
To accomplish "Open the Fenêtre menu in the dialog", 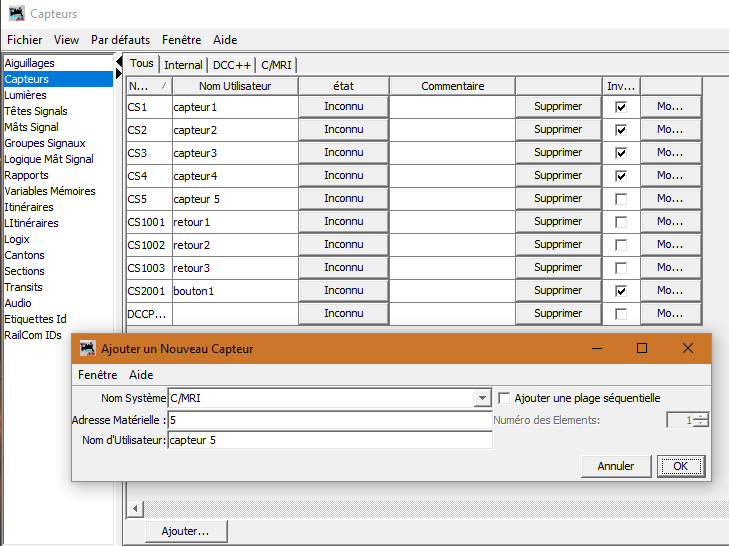I will [x=97, y=375].
